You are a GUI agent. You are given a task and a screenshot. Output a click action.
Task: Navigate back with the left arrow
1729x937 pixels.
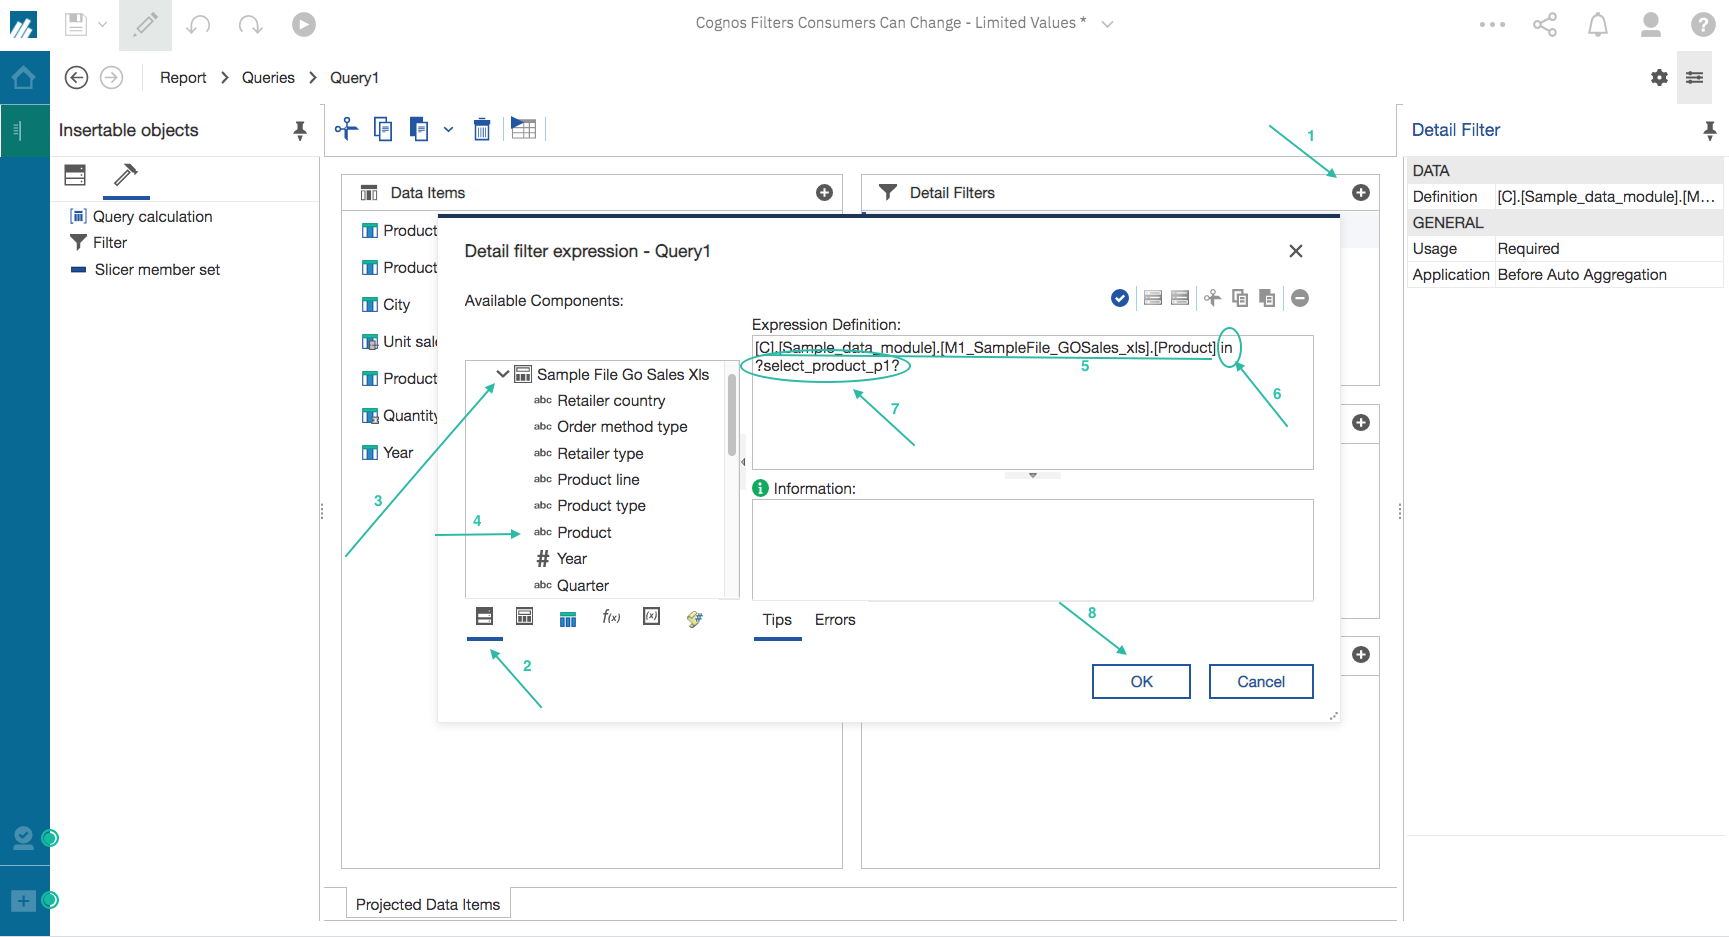(76, 77)
